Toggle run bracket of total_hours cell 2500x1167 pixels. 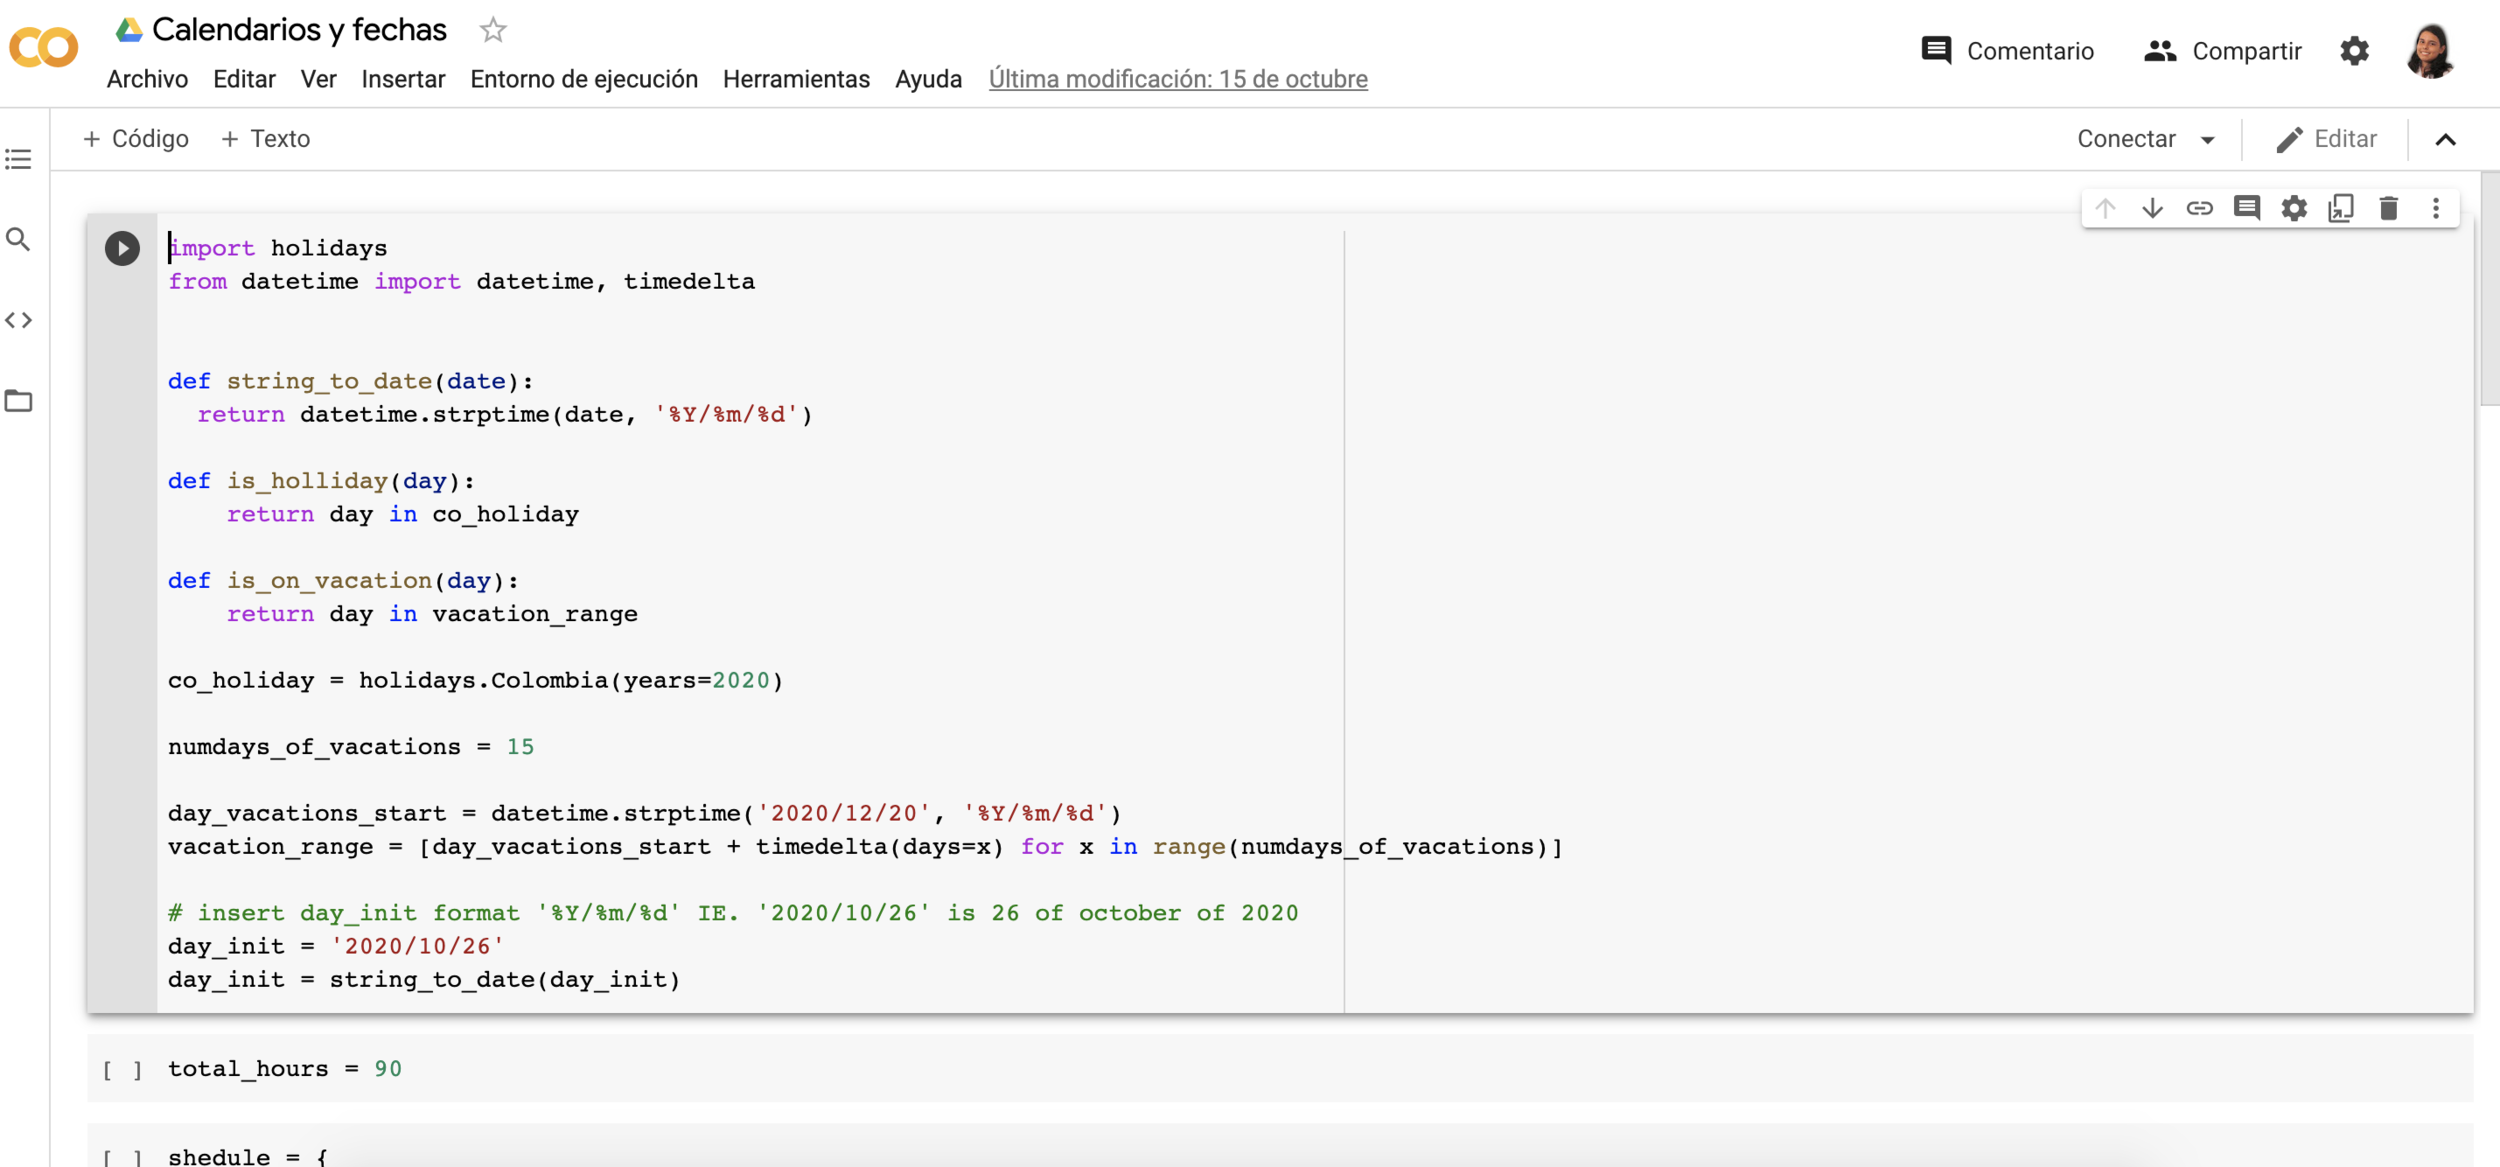click(x=122, y=1070)
